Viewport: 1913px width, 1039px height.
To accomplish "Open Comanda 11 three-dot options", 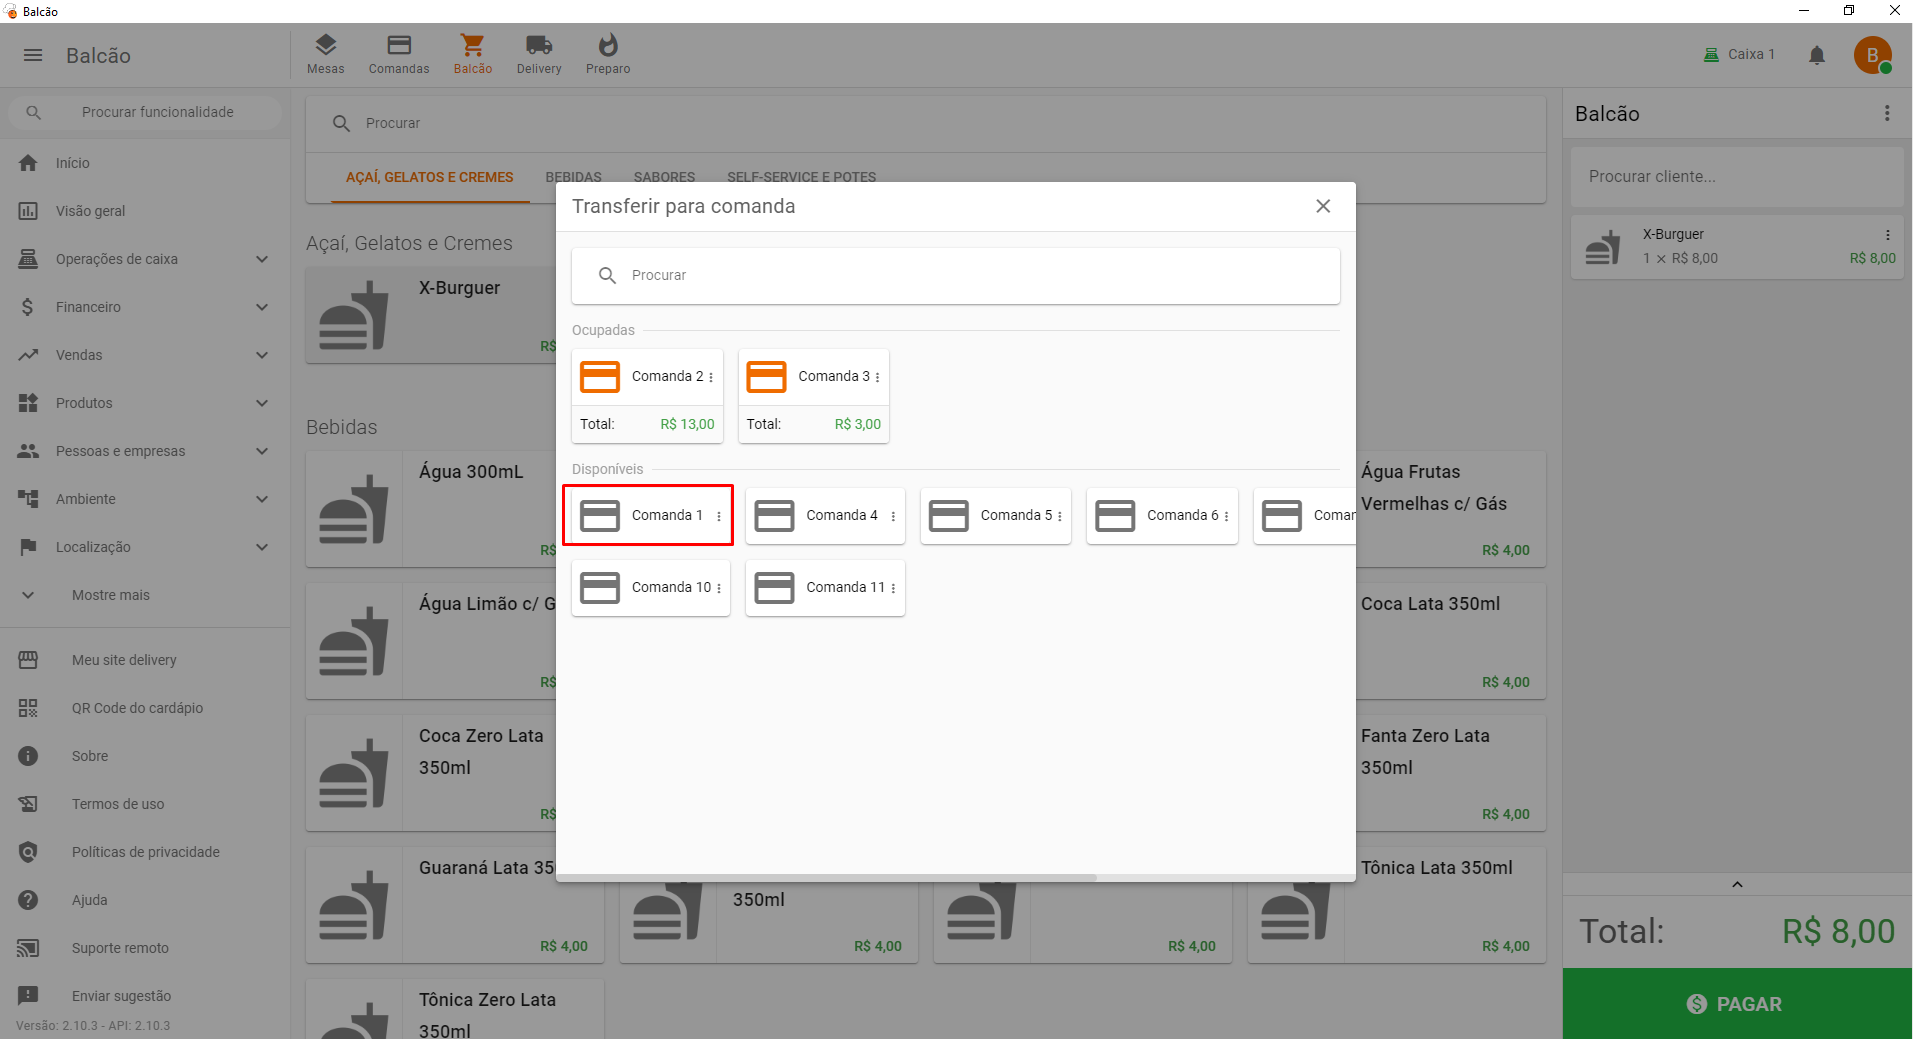I will point(893,588).
